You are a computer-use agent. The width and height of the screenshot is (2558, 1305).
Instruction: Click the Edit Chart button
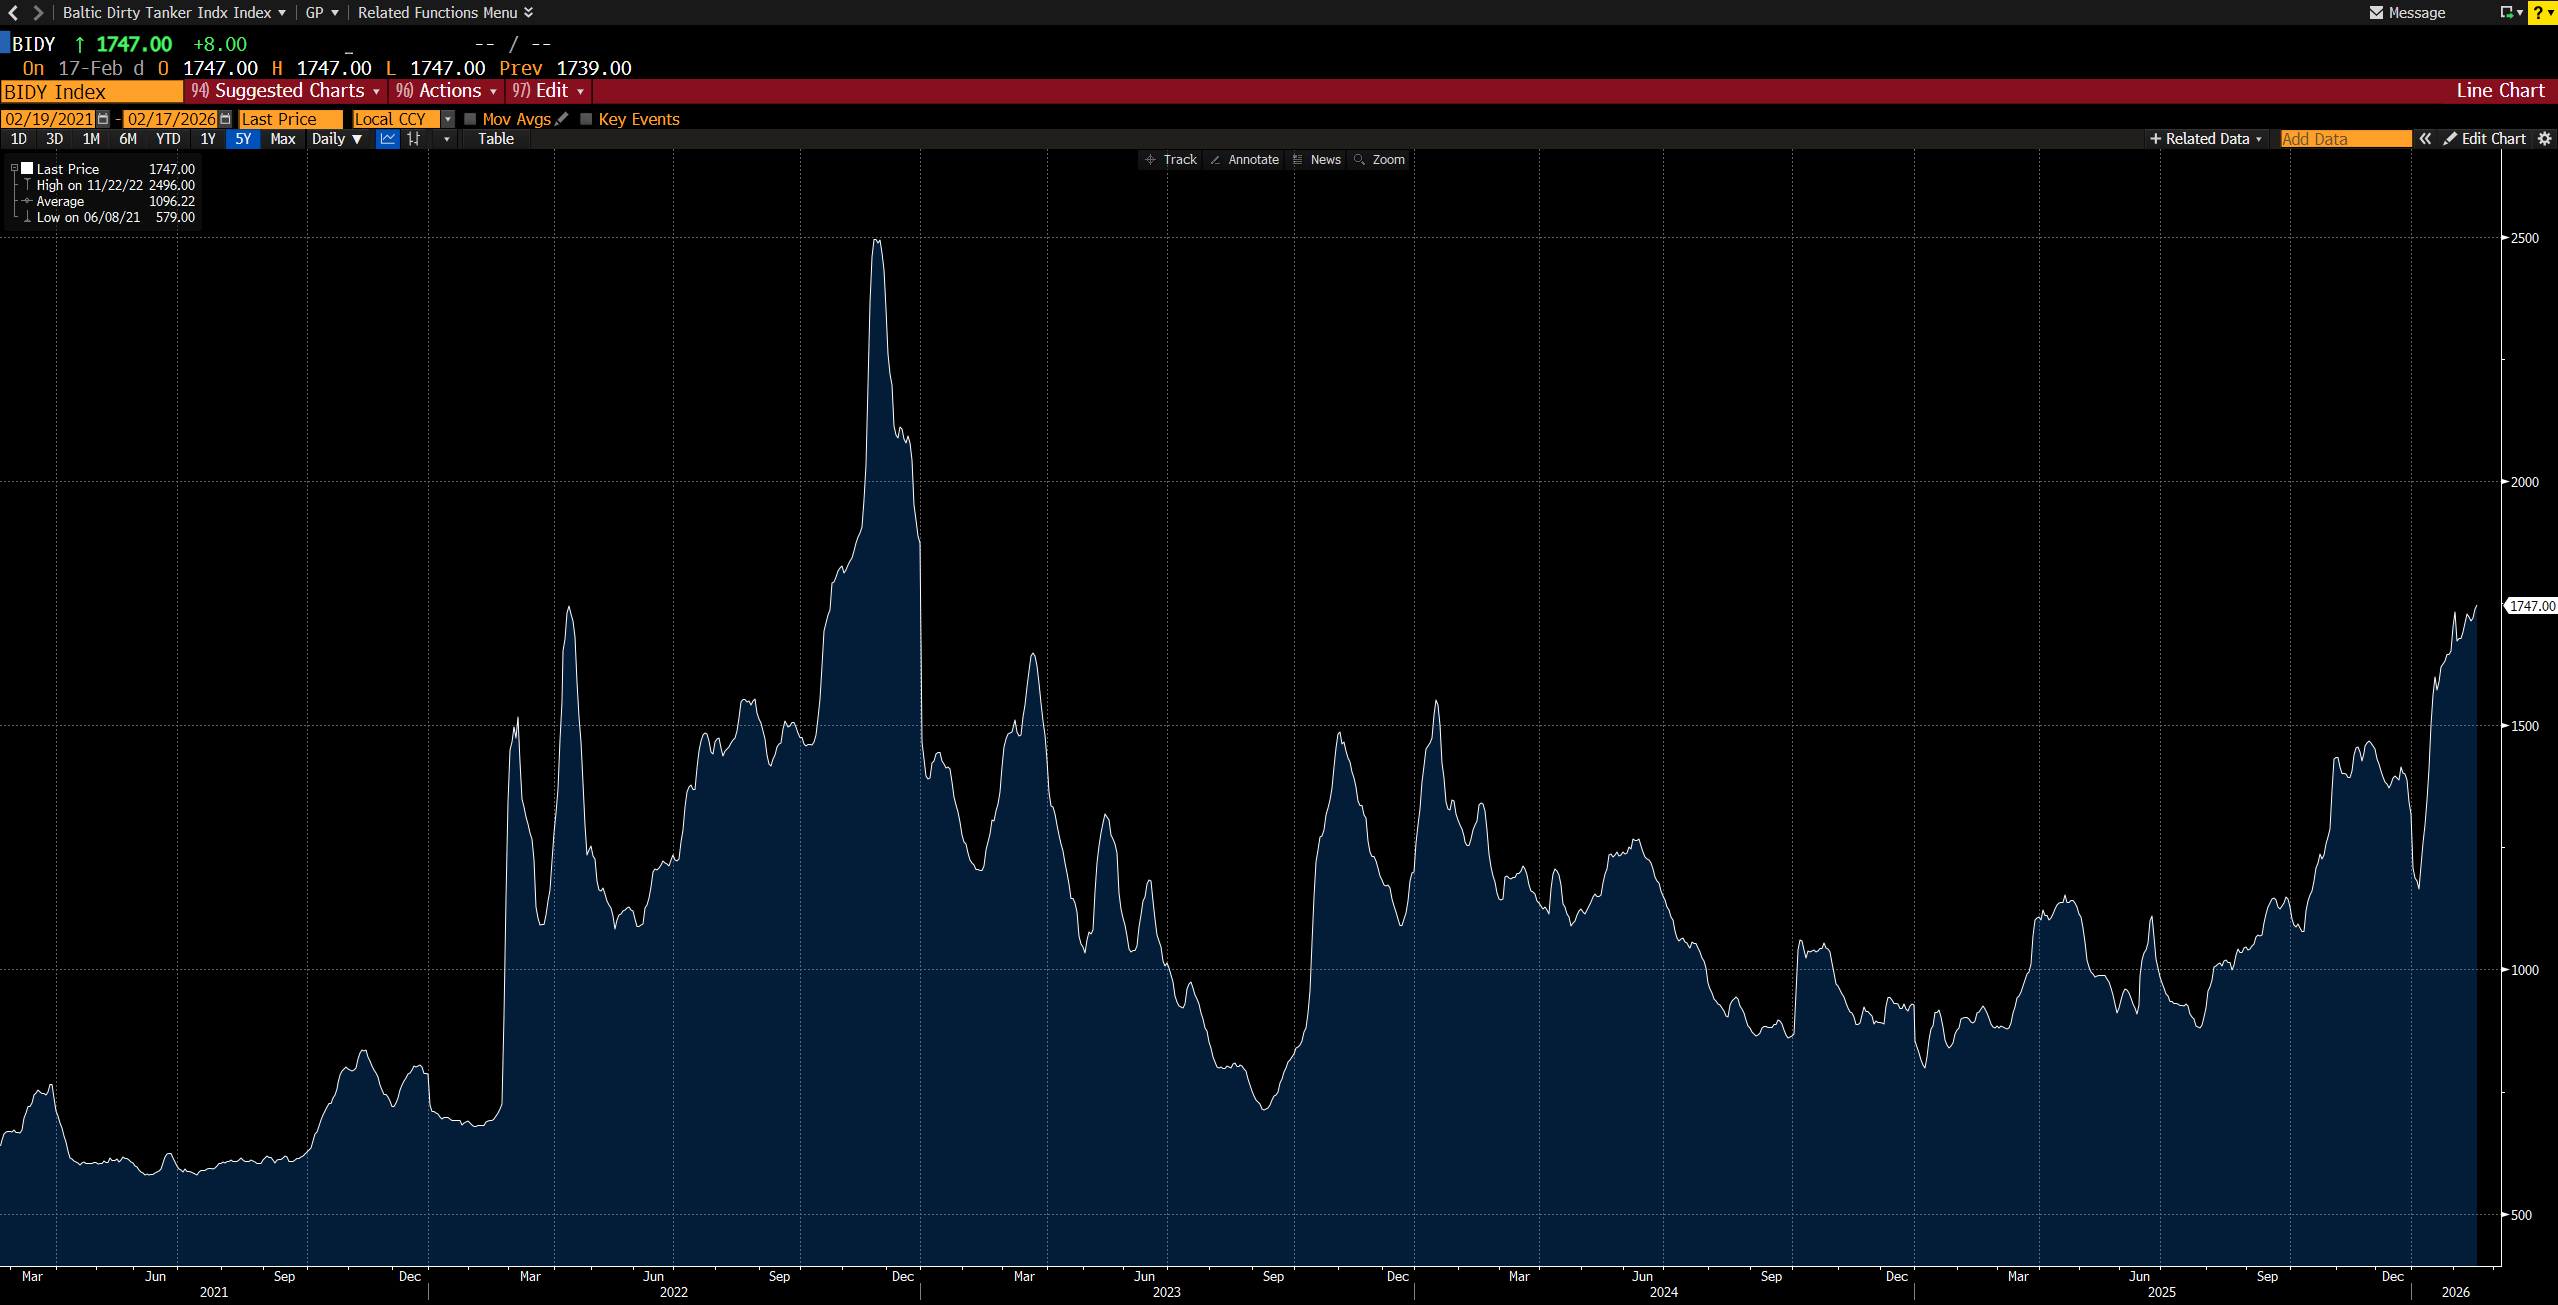click(2484, 139)
